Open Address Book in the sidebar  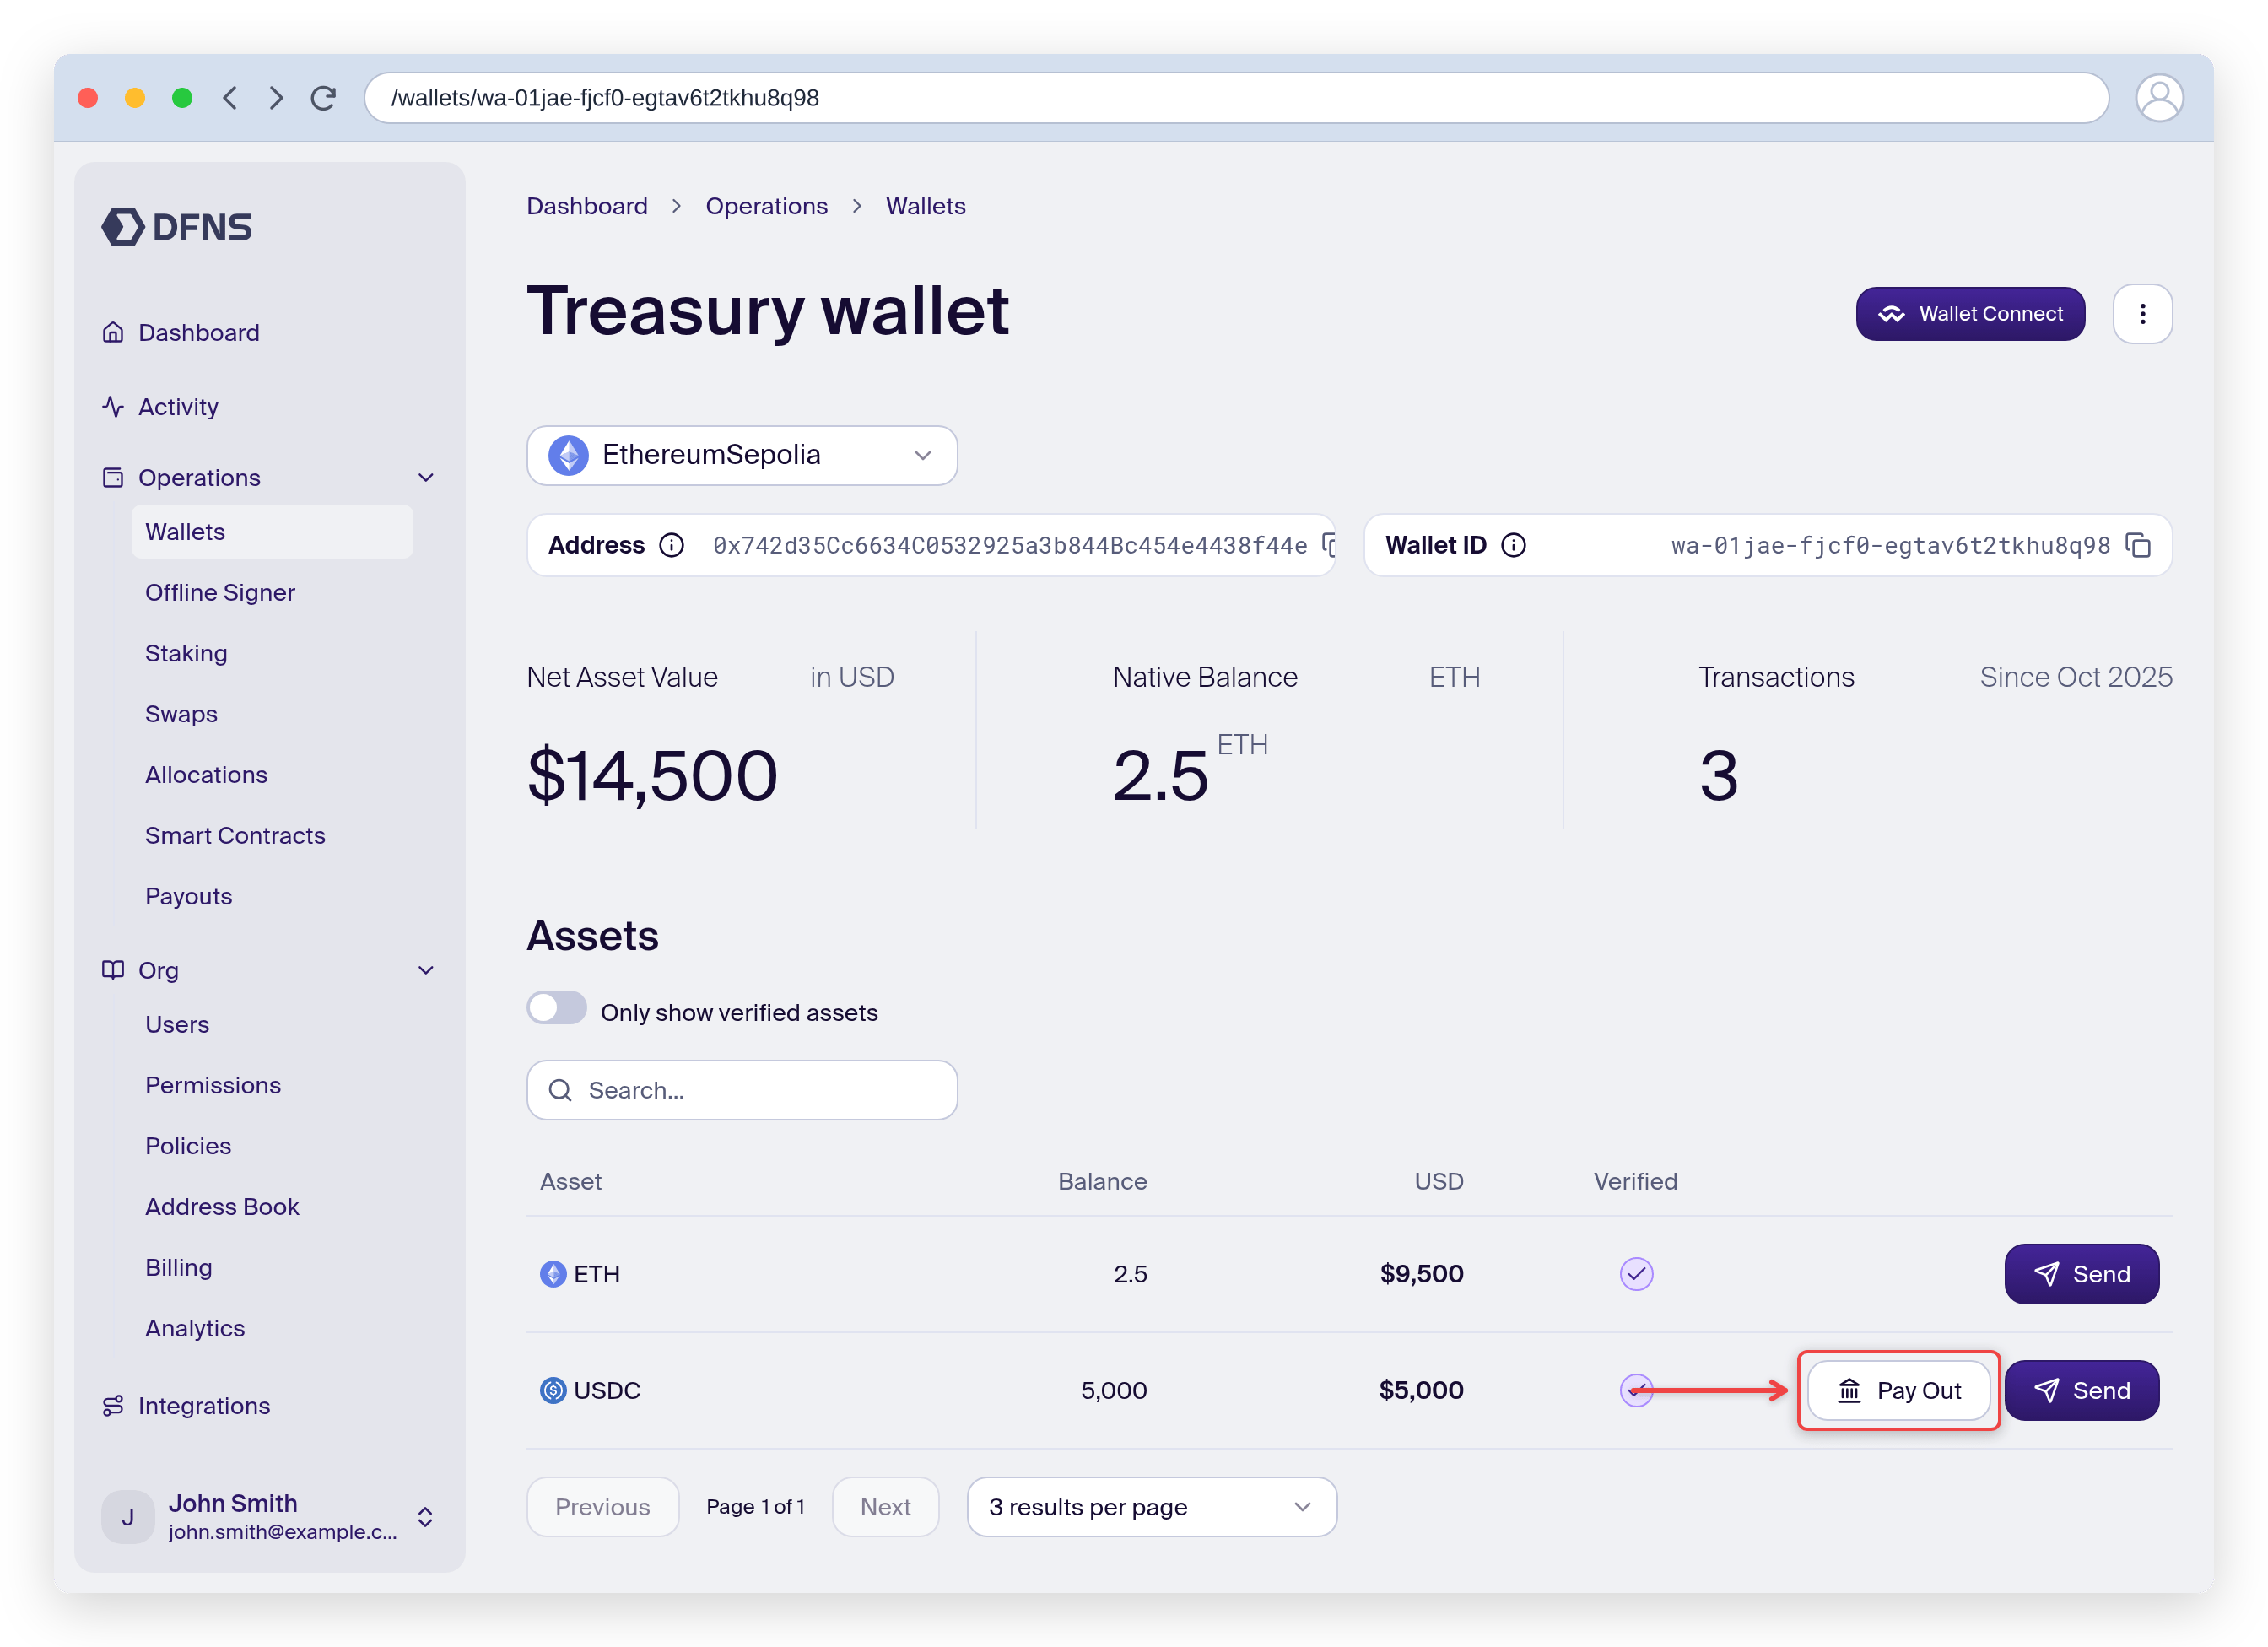(x=222, y=1207)
